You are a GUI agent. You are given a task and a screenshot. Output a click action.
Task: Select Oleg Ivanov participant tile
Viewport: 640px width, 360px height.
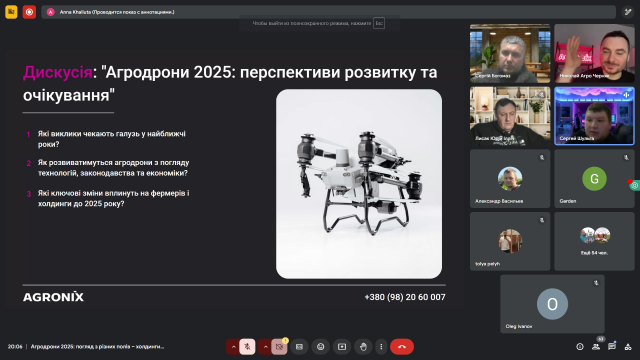(552, 304)
